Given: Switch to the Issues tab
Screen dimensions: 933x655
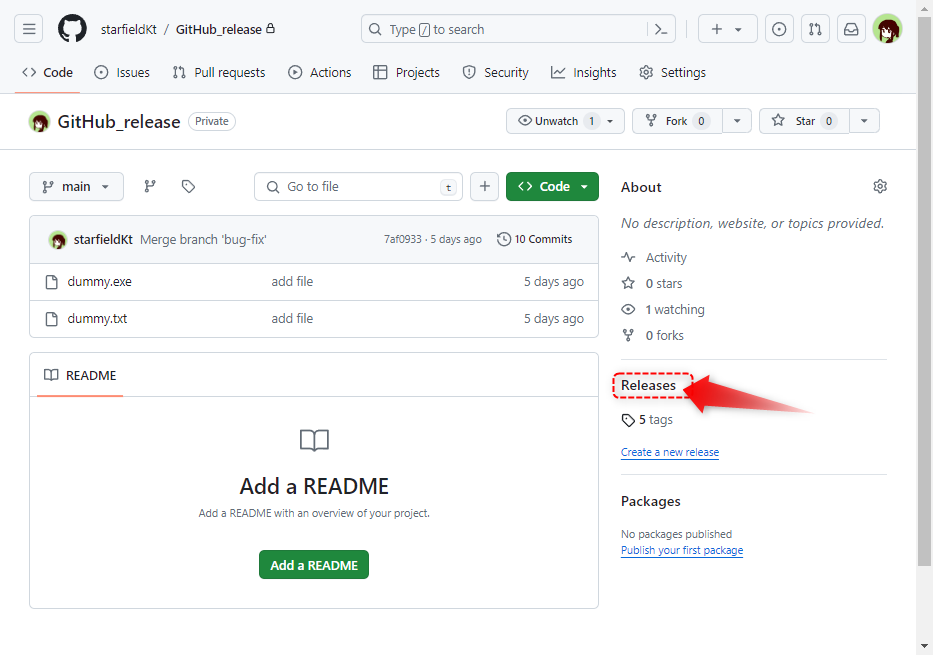Looking at the screenshot, I should coord(122,73).
